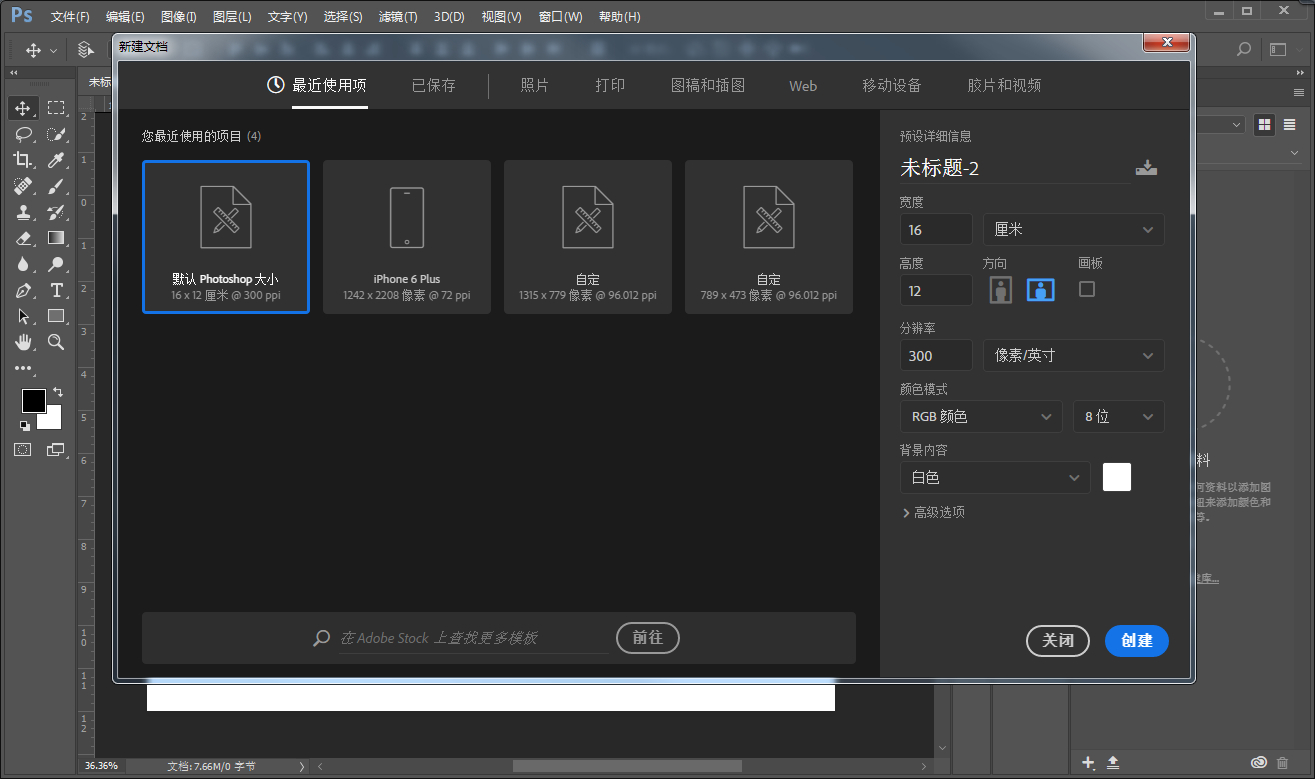
Task: Toggle Quick Mask mode
Action: pyautogui.click(x=23, y=450)
